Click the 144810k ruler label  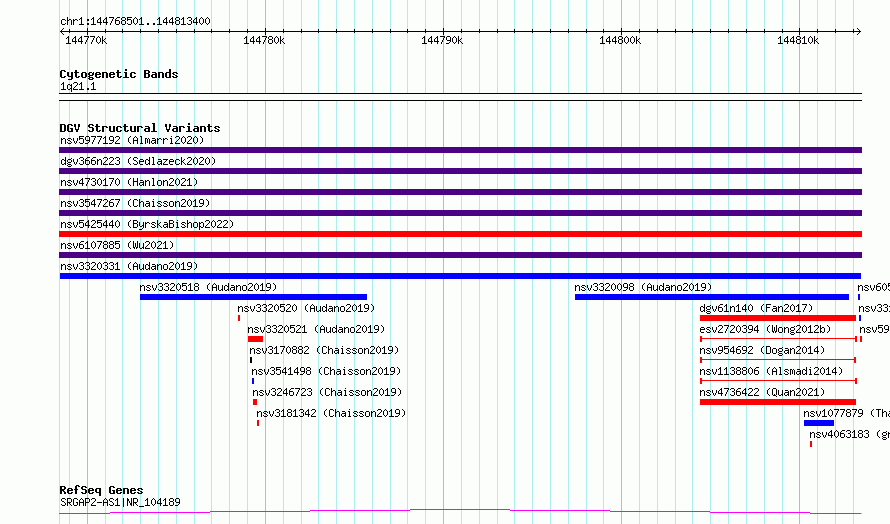click(798, 40)
